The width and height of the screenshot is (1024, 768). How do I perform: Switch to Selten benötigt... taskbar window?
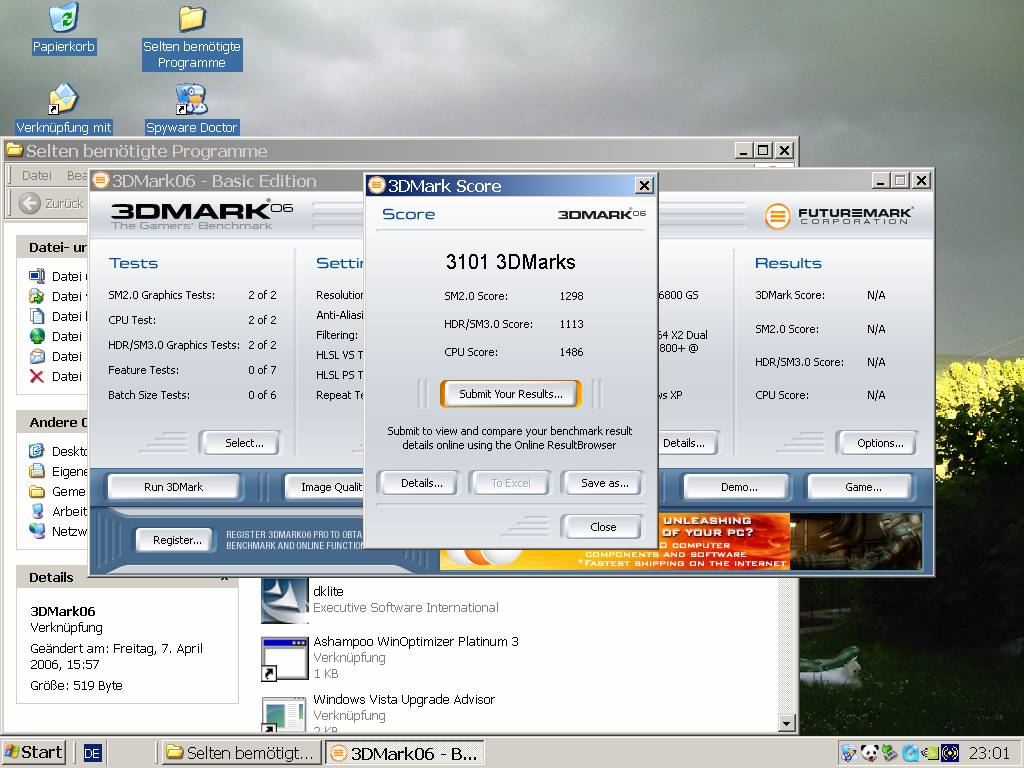click(241, 753)
